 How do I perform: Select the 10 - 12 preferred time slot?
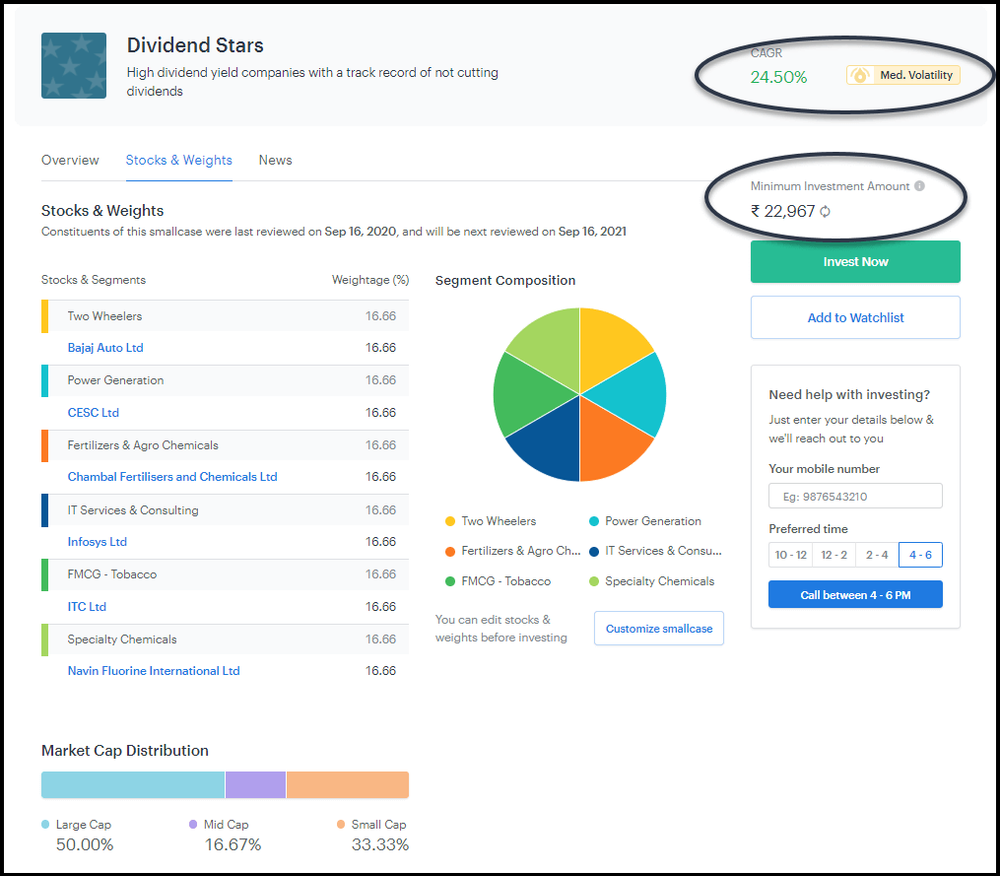(x=789, y=554)
